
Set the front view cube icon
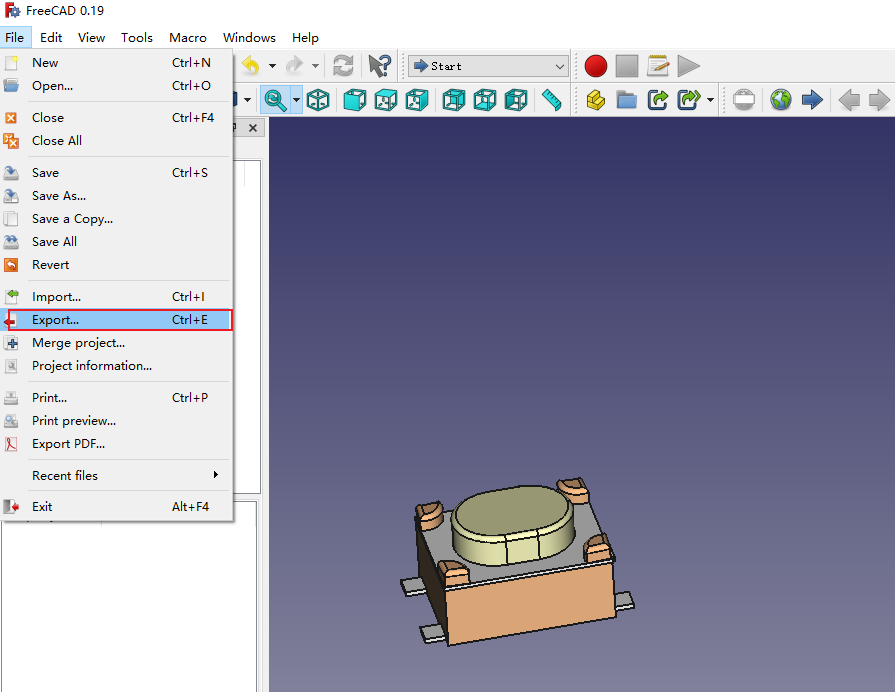pos(354,100)
